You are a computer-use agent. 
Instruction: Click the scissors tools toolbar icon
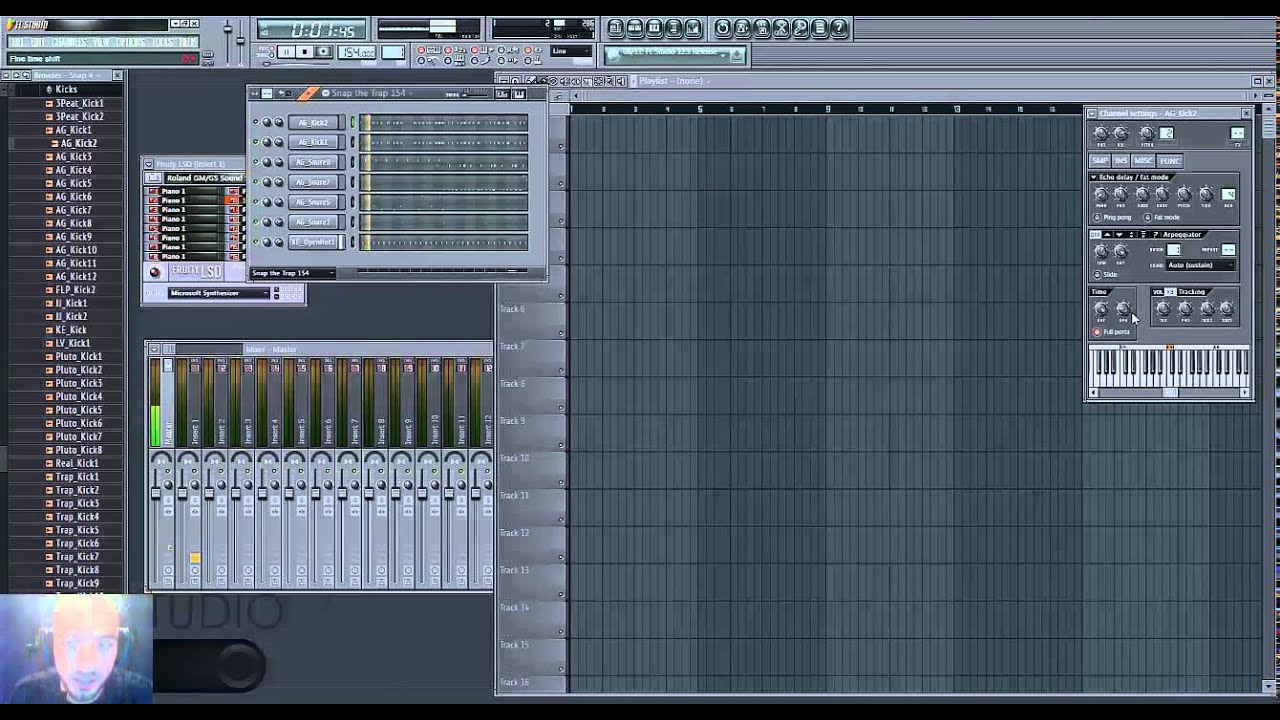(x=781, y=28)
